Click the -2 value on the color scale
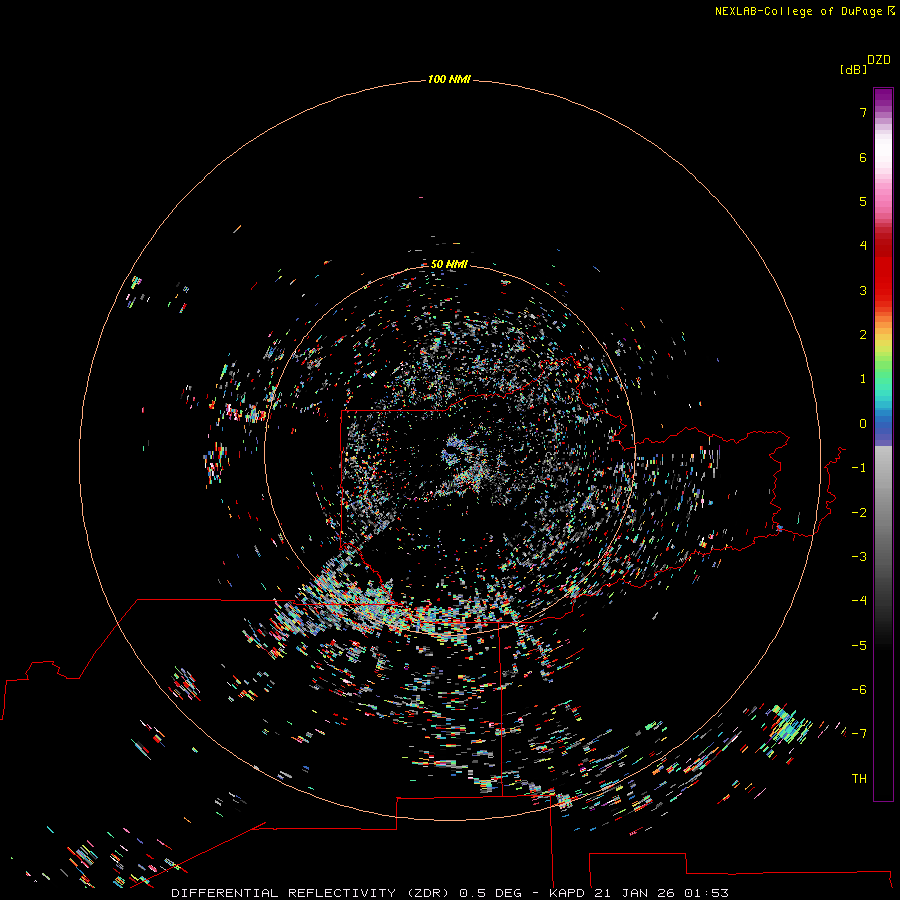 click(859, 513)
